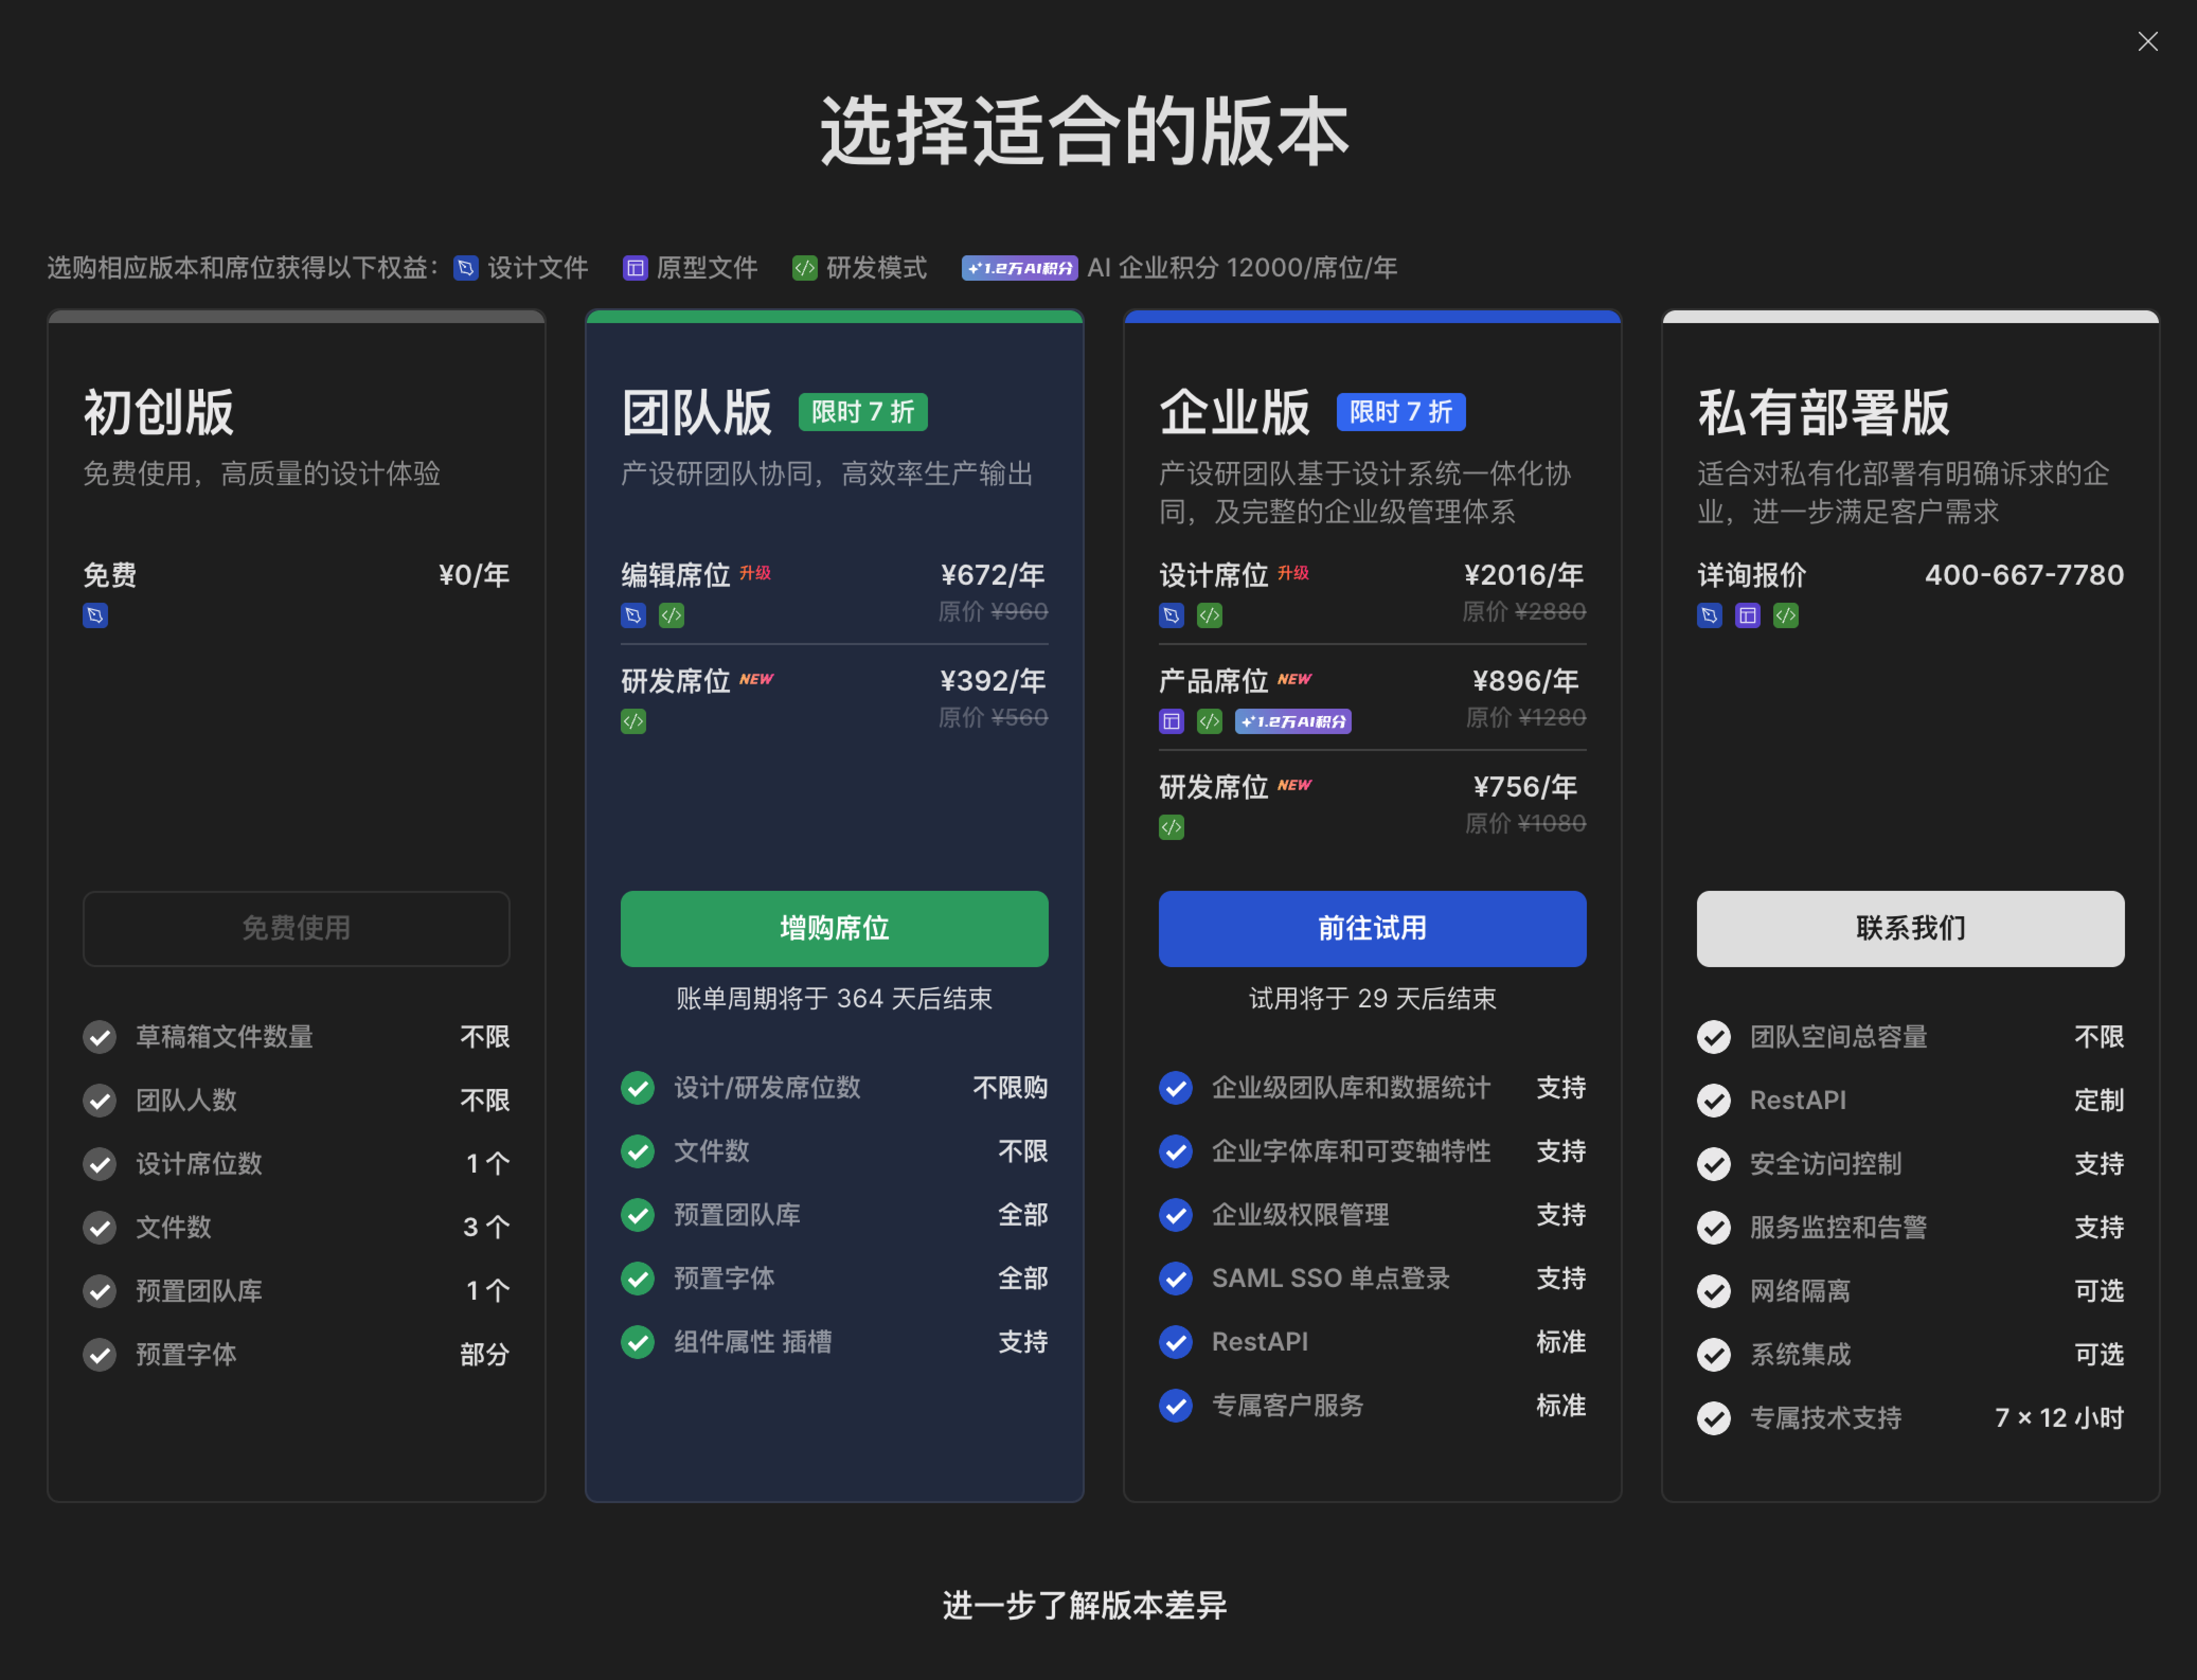Viewport: 2197px width, 1680px height.
Task: Click the 研发模式 icon in the benefits legend
Action: [x=805, y=268]
